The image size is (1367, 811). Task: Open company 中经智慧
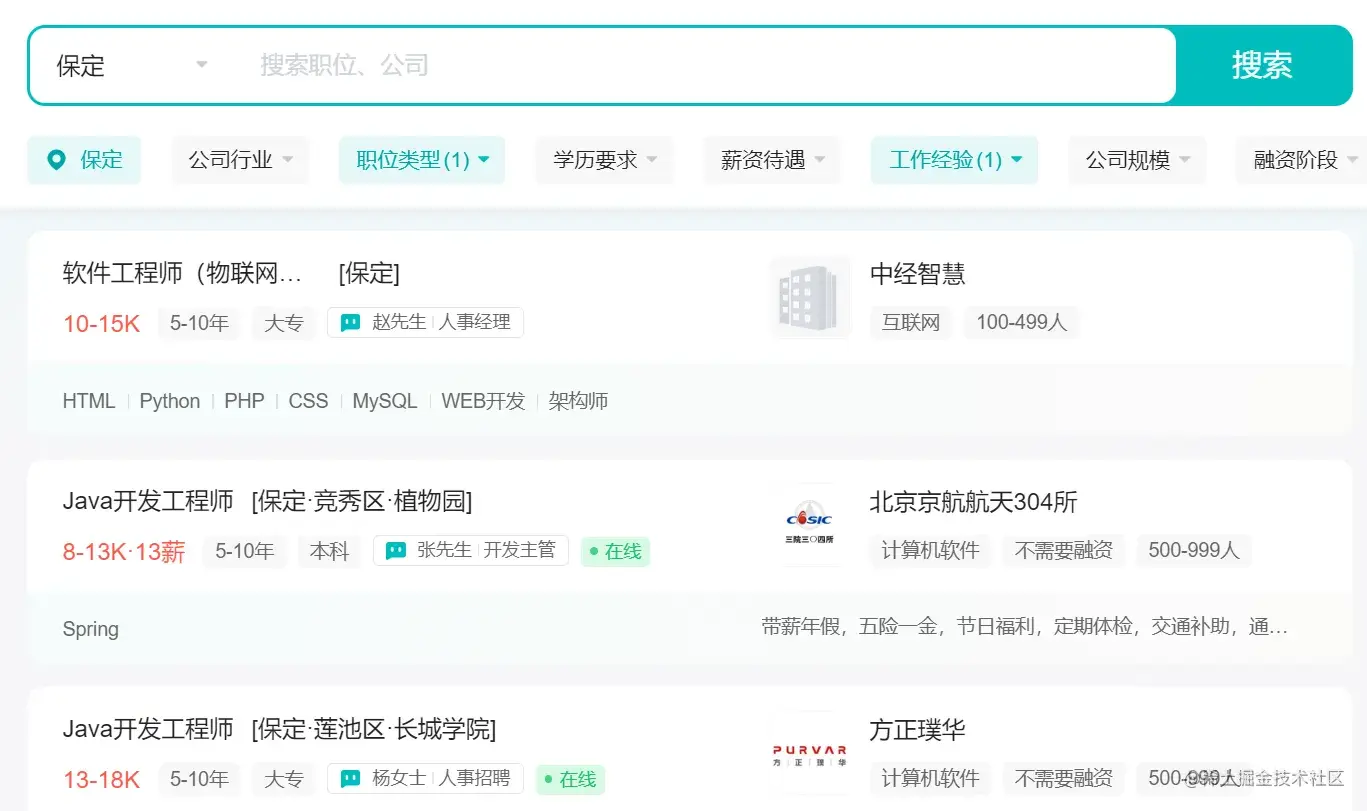click(x=917, y=274)
